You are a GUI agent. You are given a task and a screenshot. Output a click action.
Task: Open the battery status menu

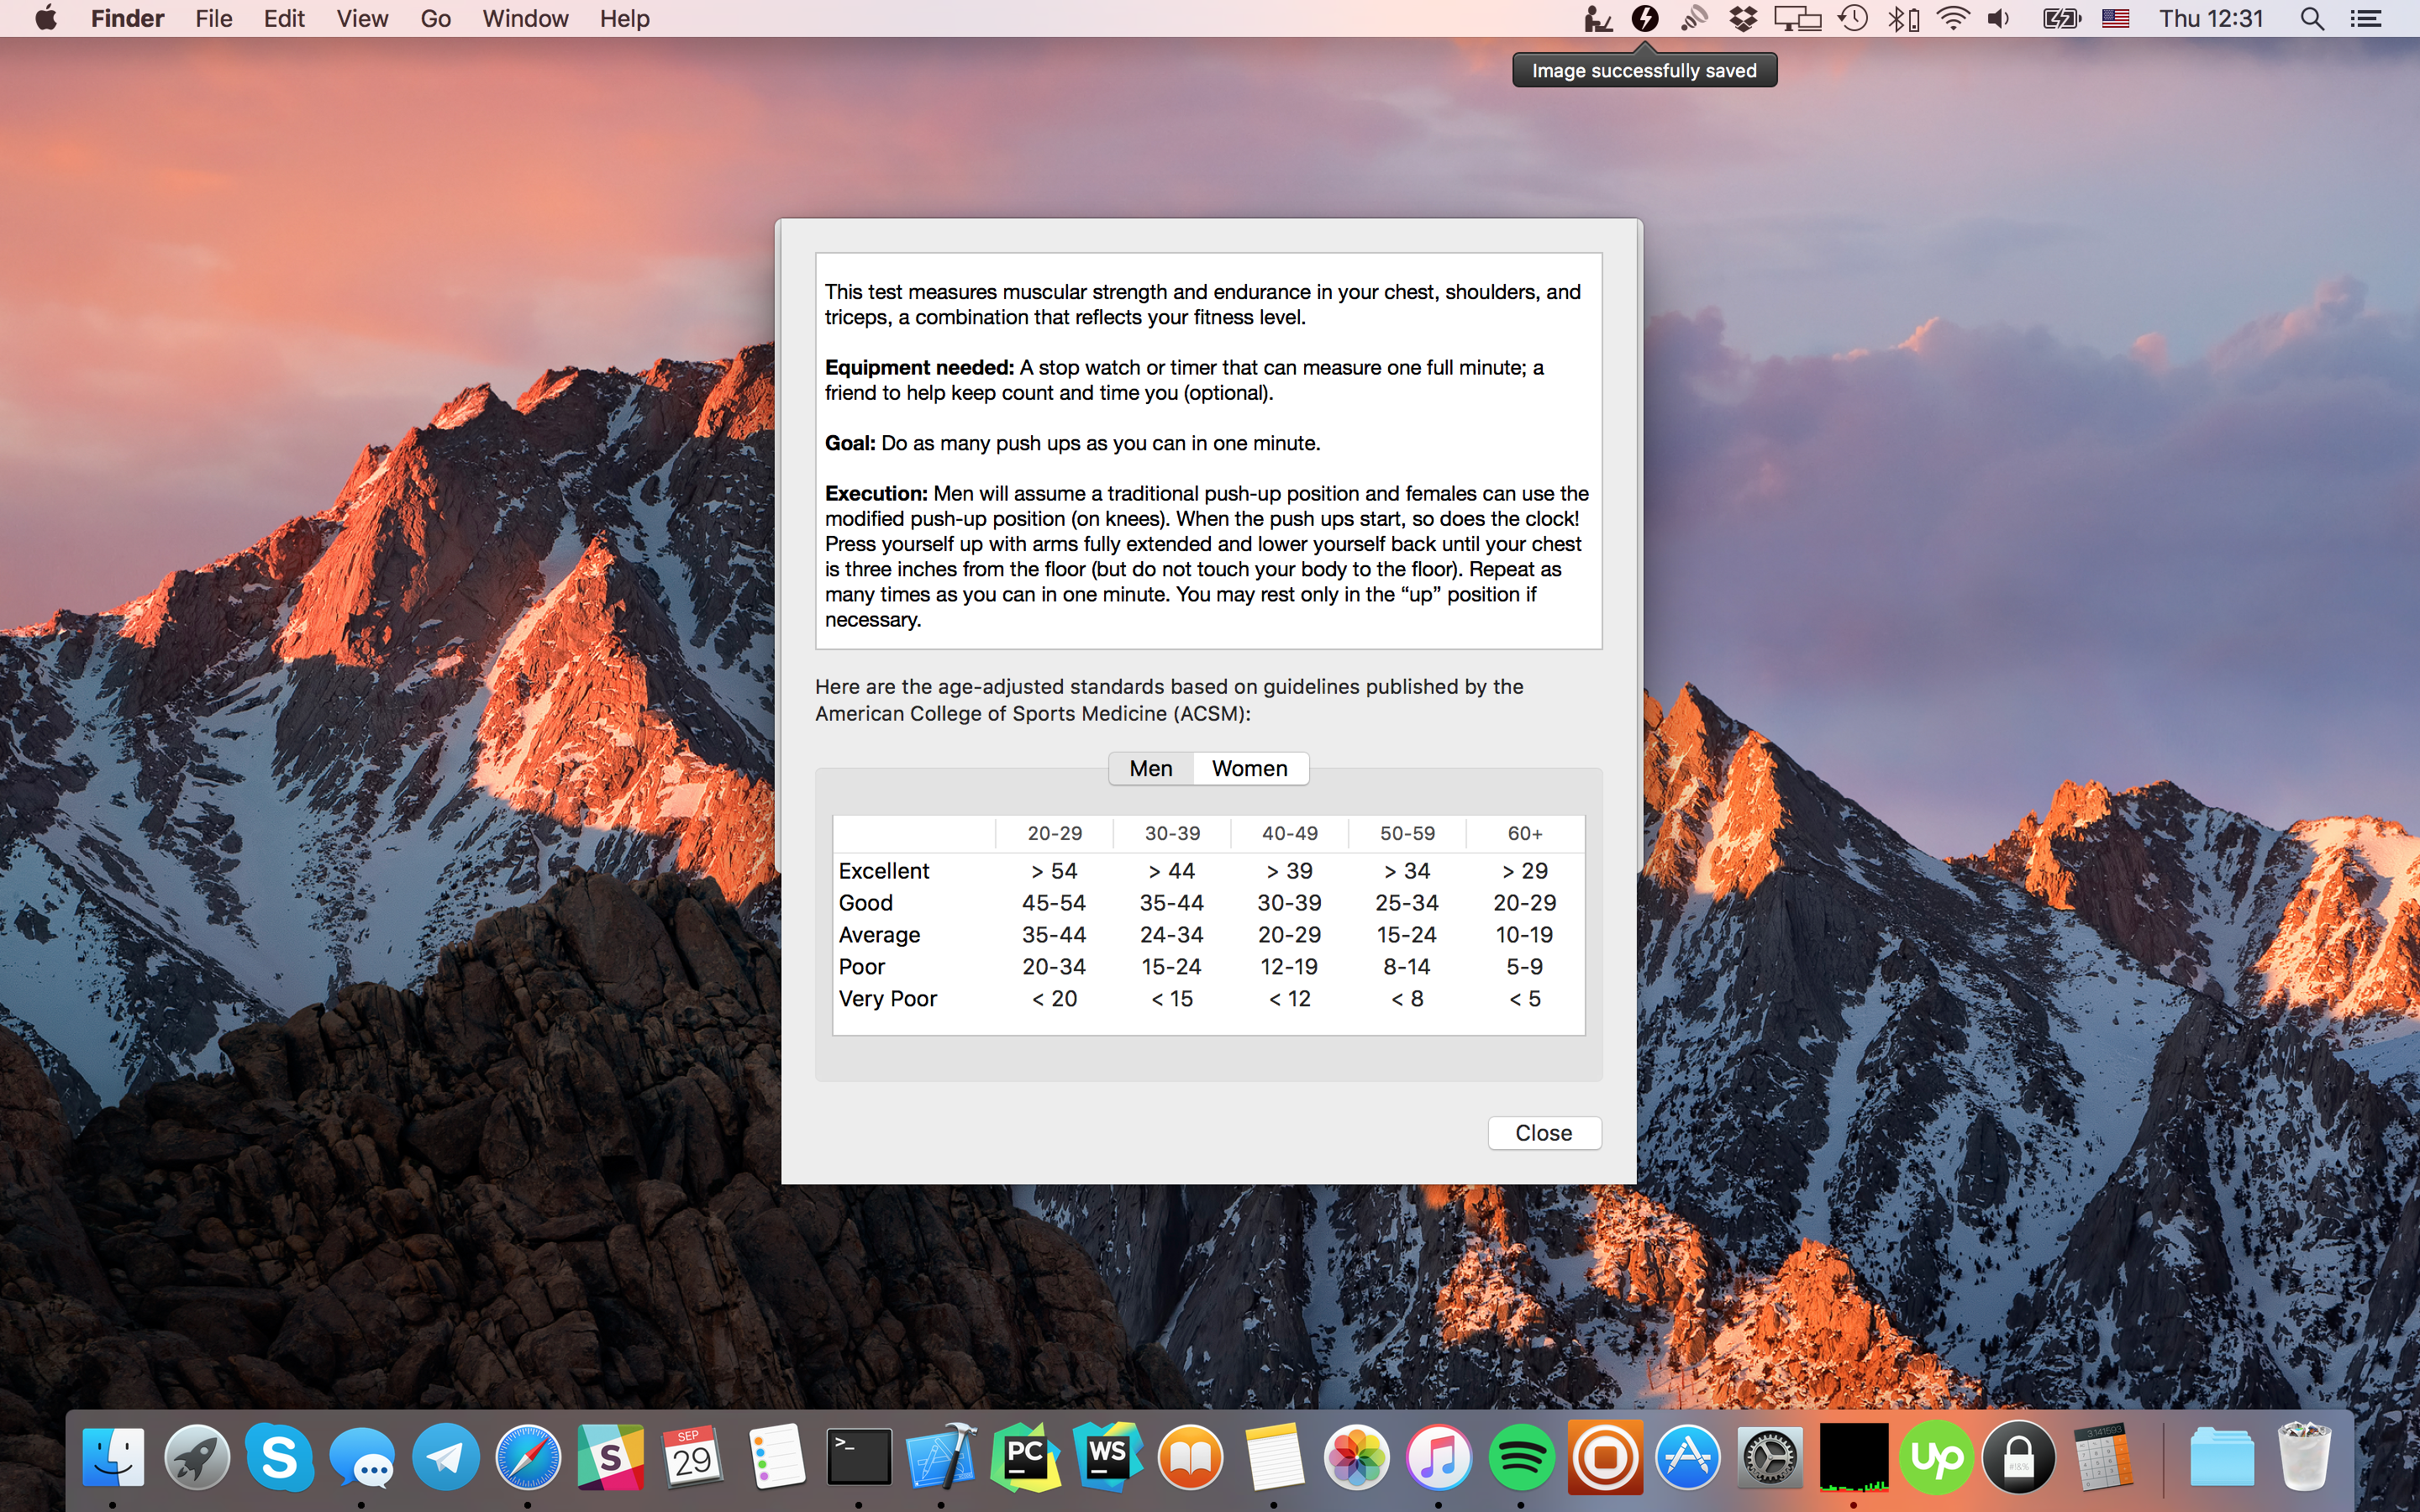click(x=2061, y=19)
